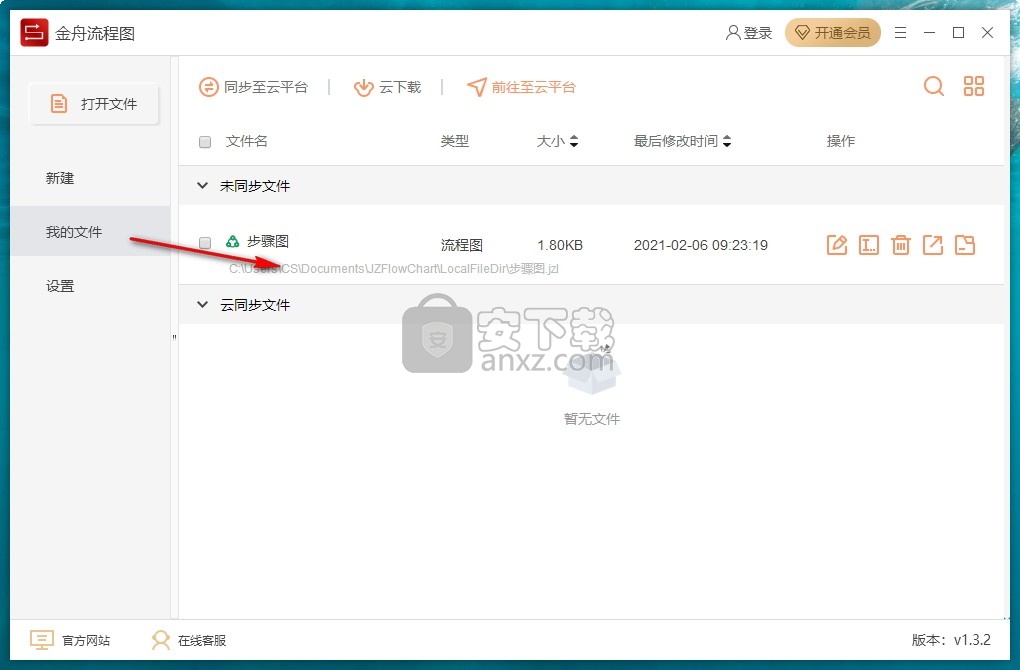Click the 金舟流程图 app logo icon
The height and width of the screenshot is (670, 1020).
[34, 33]
